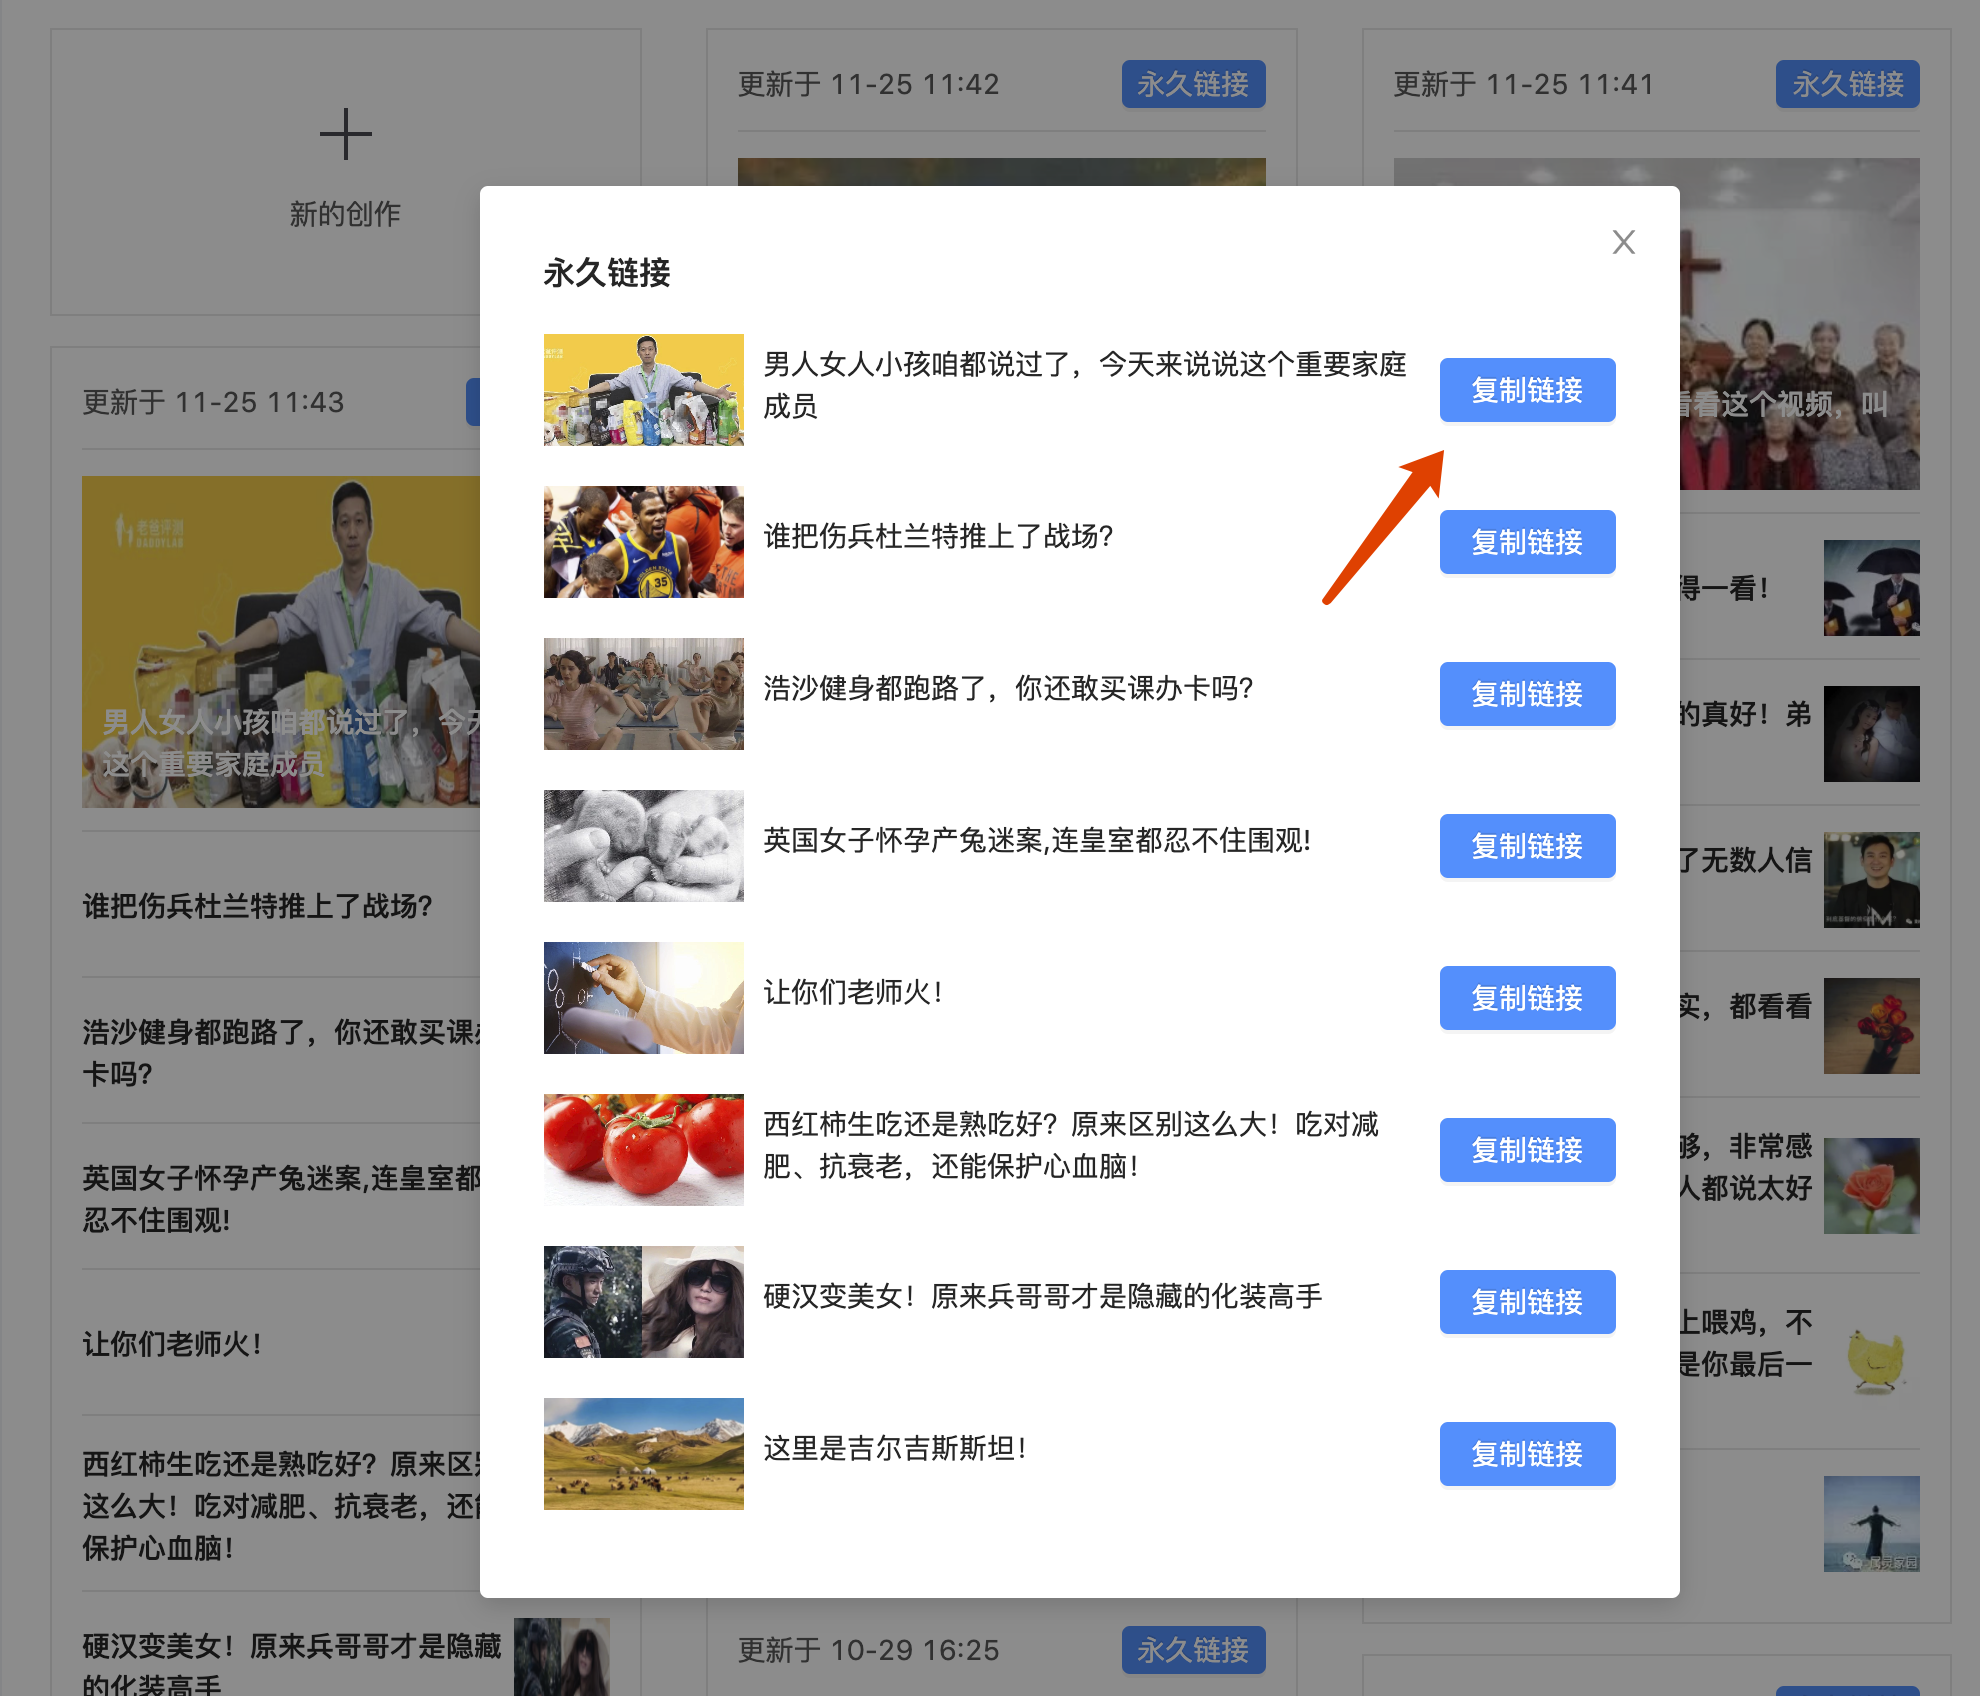Viewport: 1980px width, 1696px height.
Task: Copy link for 硬汉变美女 article
Action: pos(1527,1302)
